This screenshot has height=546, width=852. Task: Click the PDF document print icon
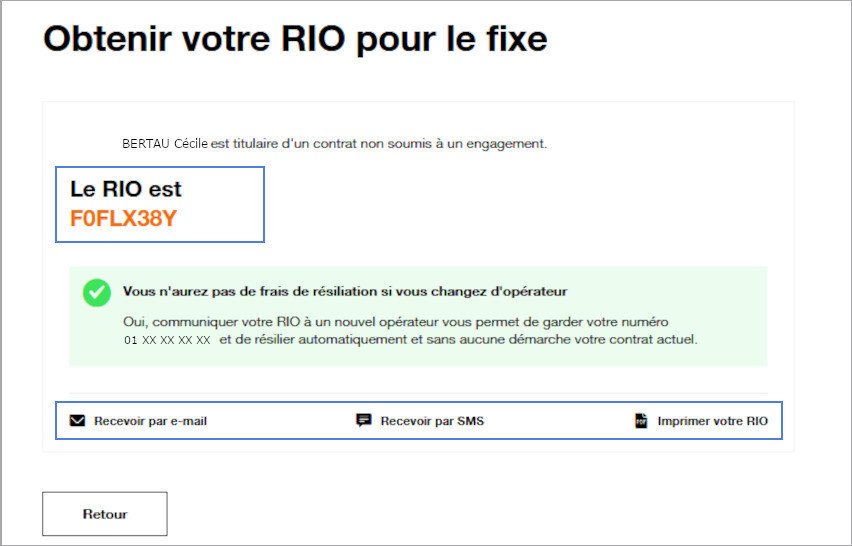pos(641,421)
